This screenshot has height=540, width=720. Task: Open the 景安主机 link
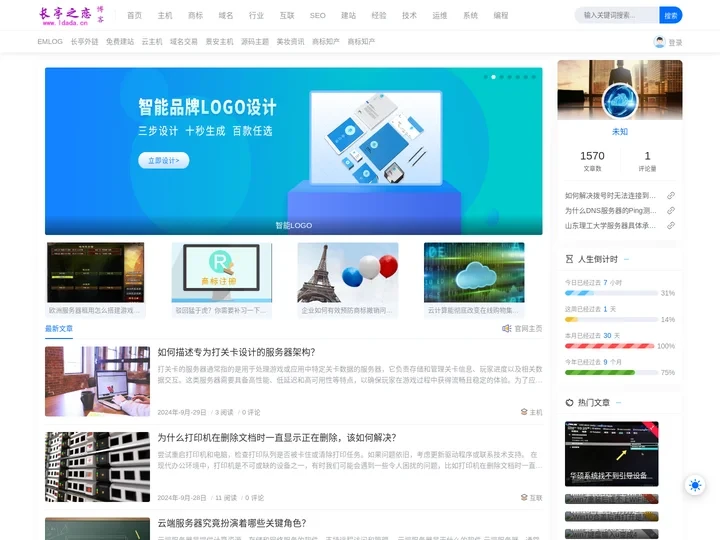pos(219,41)
